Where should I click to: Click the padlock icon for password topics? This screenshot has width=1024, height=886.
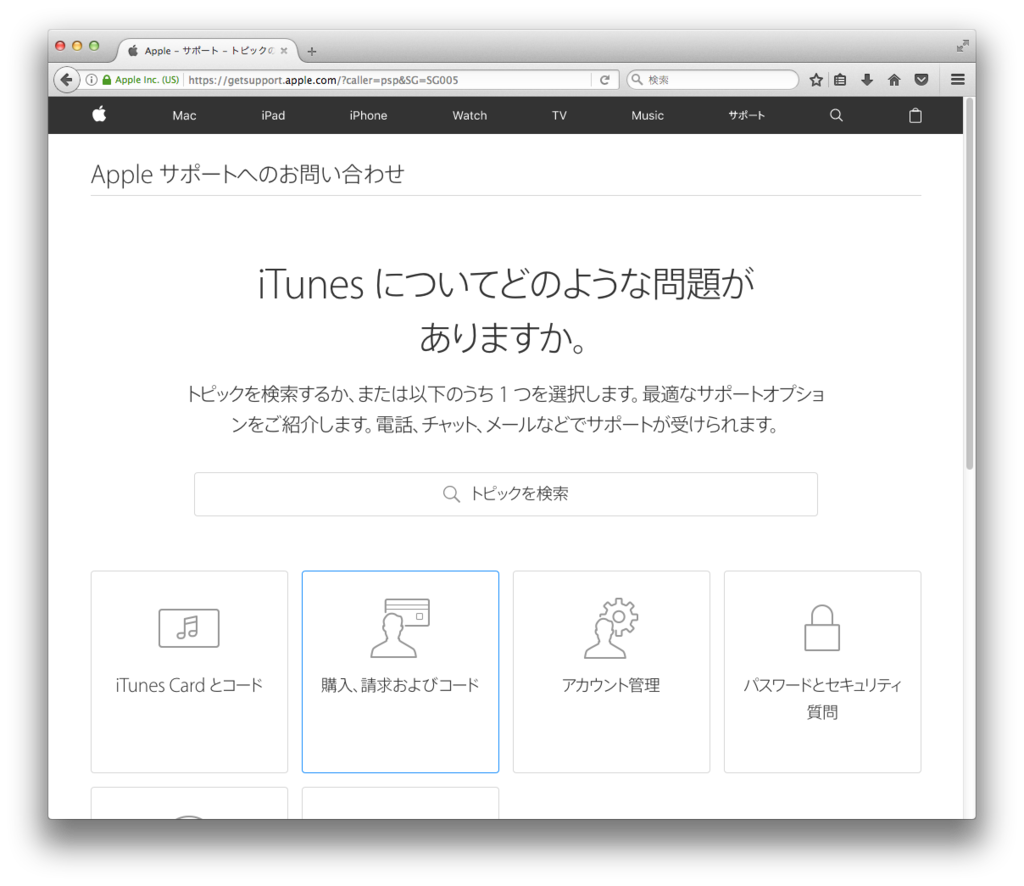tap(822, 627)
